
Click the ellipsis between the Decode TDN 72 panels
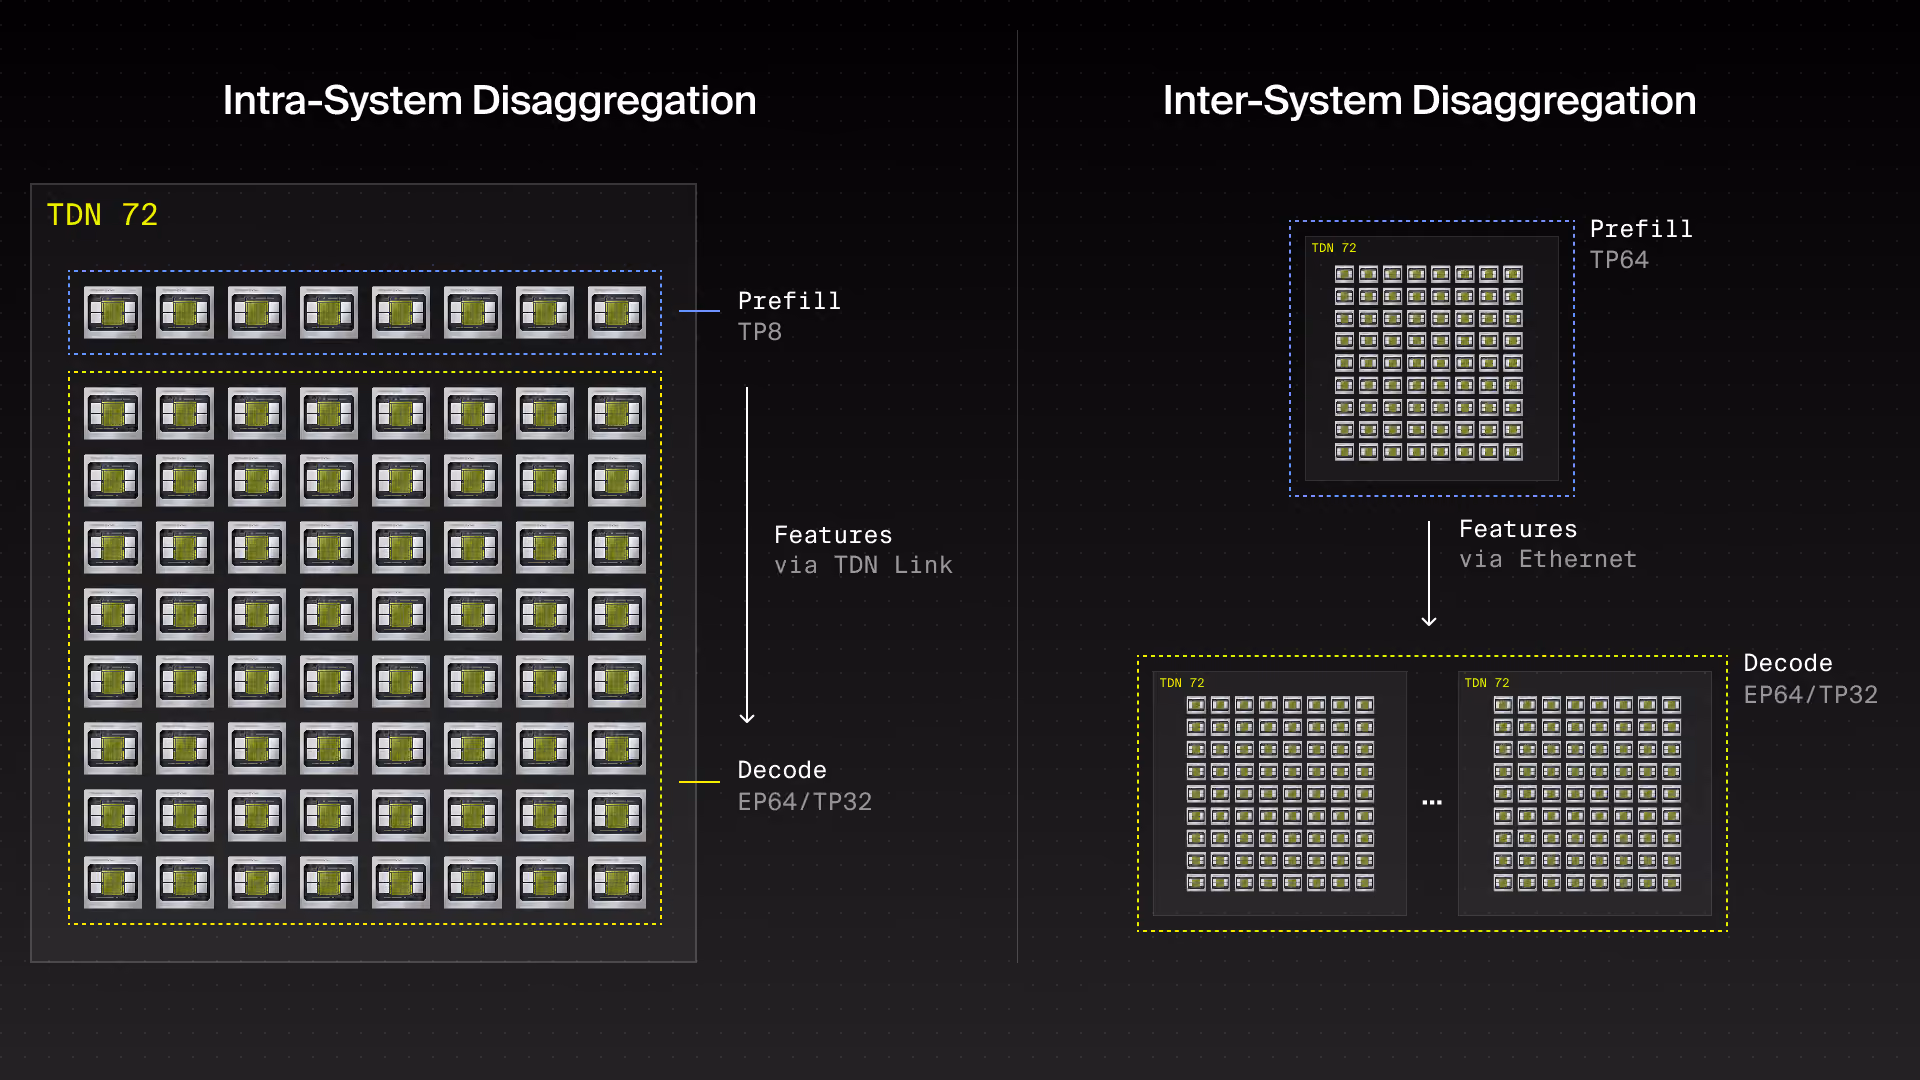[x=1432, y=802]
